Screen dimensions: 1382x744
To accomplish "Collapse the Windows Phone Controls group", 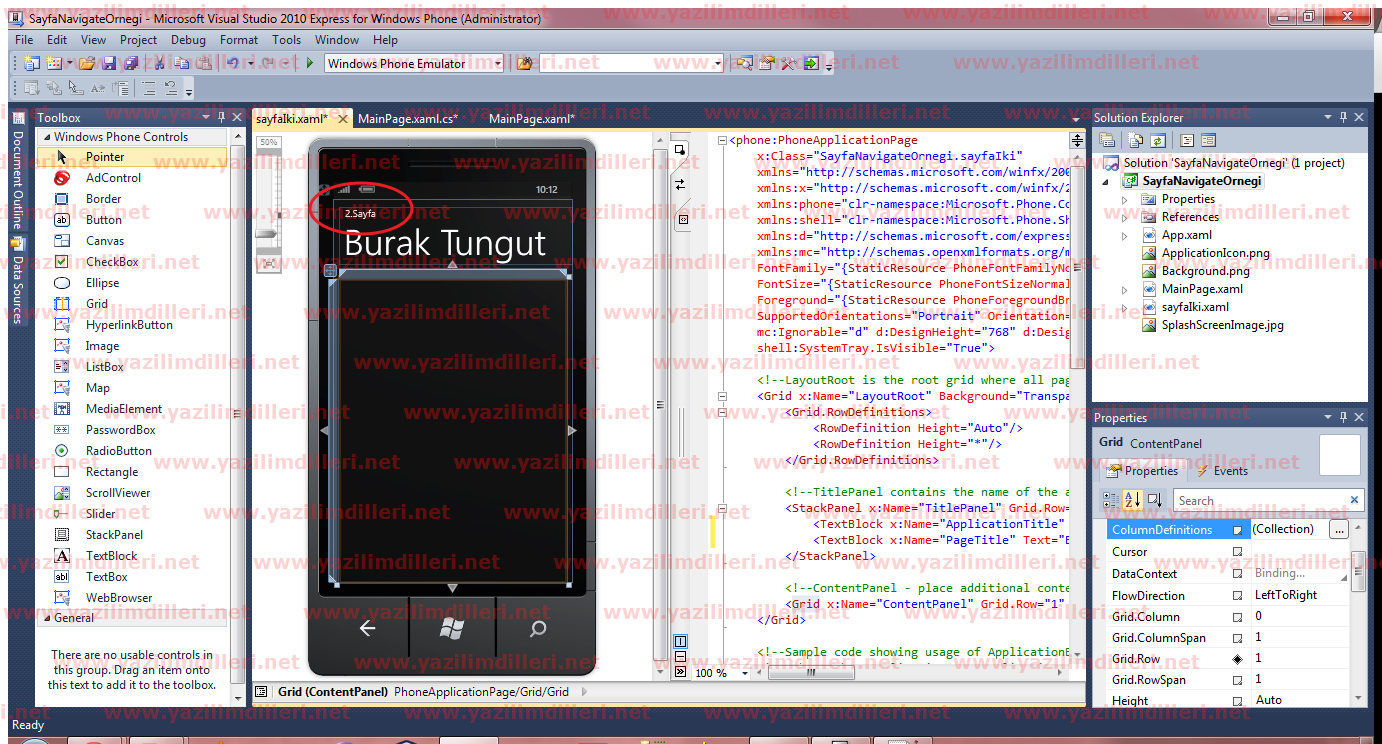I will [46, 137].
